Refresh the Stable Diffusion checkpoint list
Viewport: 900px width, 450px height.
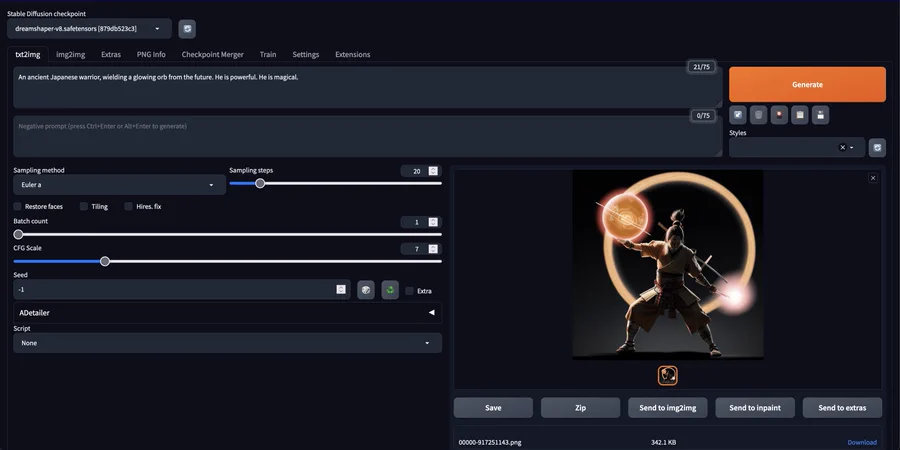[187, 29]
